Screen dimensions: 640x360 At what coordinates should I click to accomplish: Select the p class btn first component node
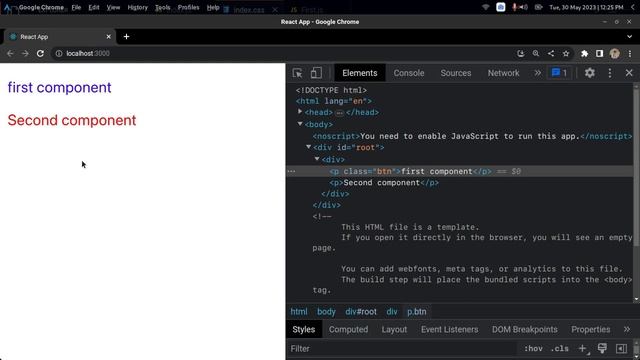click(410, 171)
